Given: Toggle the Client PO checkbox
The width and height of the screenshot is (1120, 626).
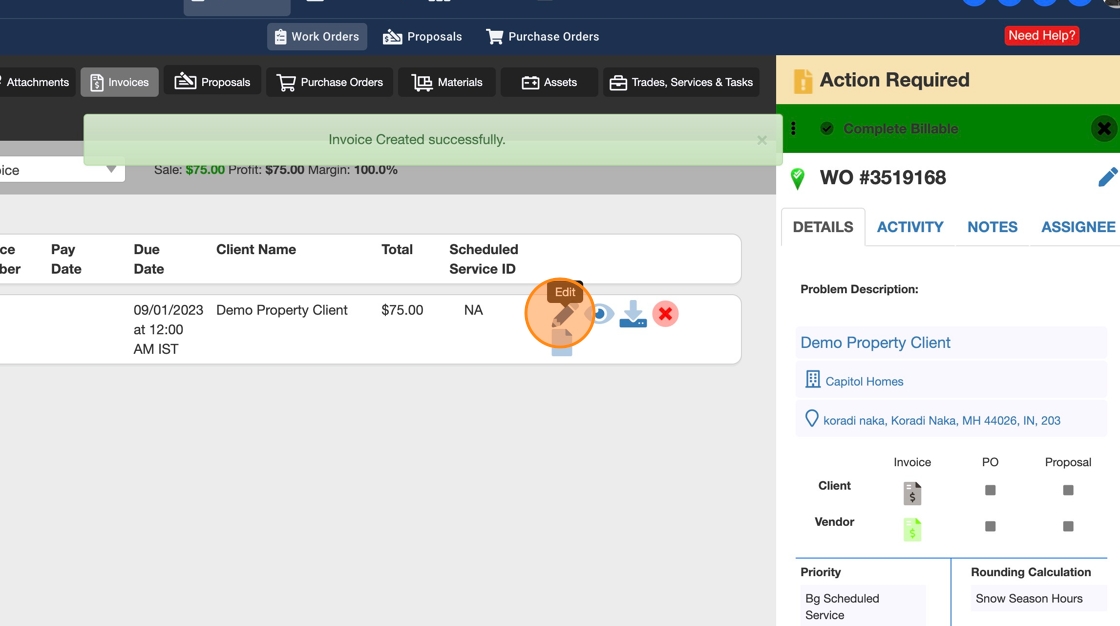Looking at the screenshot, I should (990, 490).
